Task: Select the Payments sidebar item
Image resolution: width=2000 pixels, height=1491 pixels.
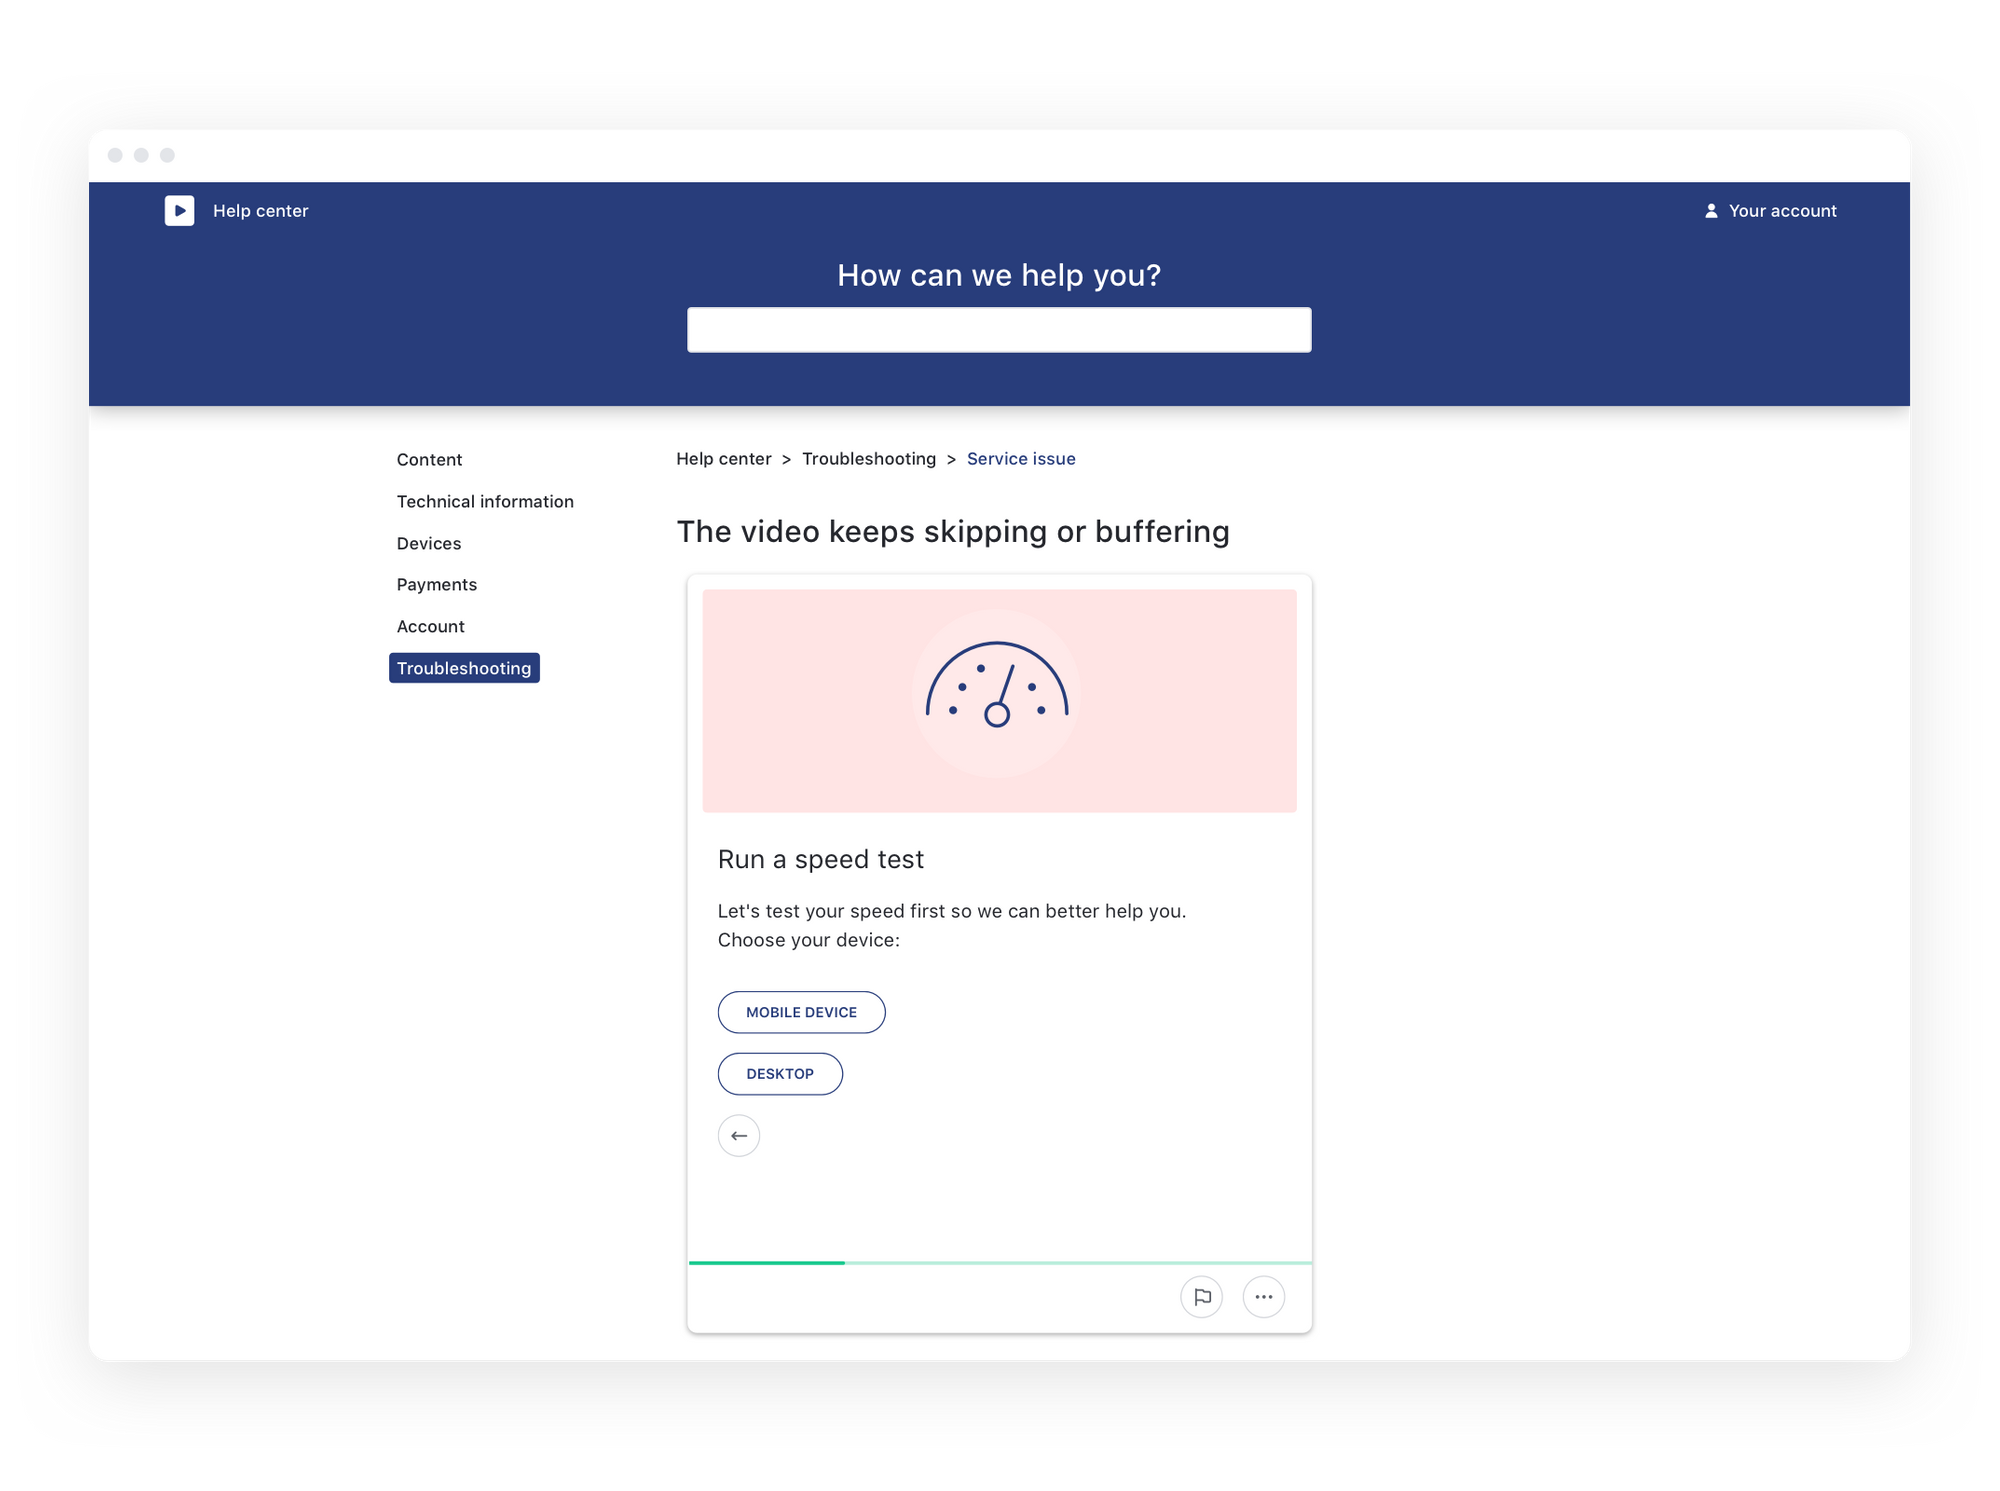Action: coord(437,584)
